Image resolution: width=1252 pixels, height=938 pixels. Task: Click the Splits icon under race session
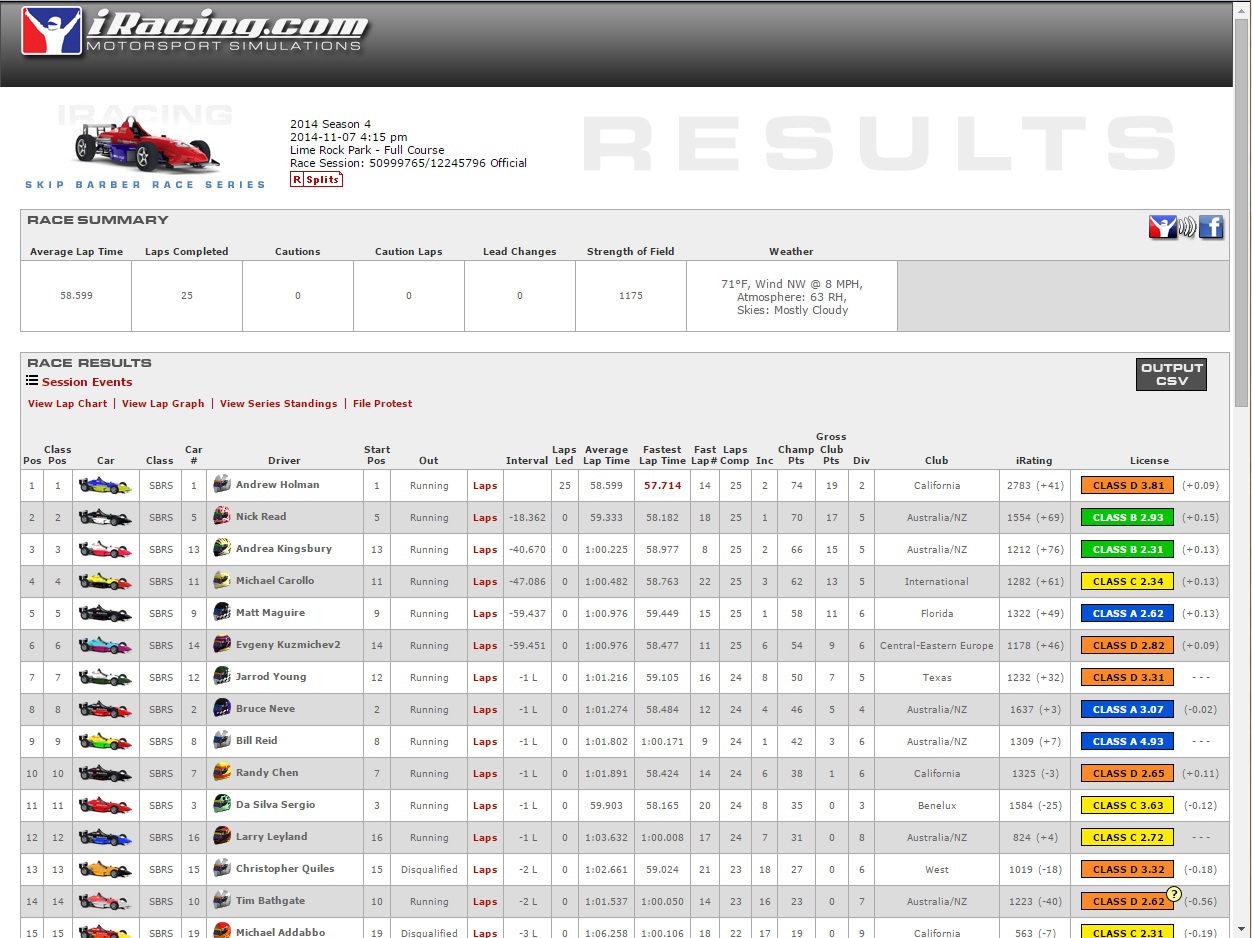point(316,179)
